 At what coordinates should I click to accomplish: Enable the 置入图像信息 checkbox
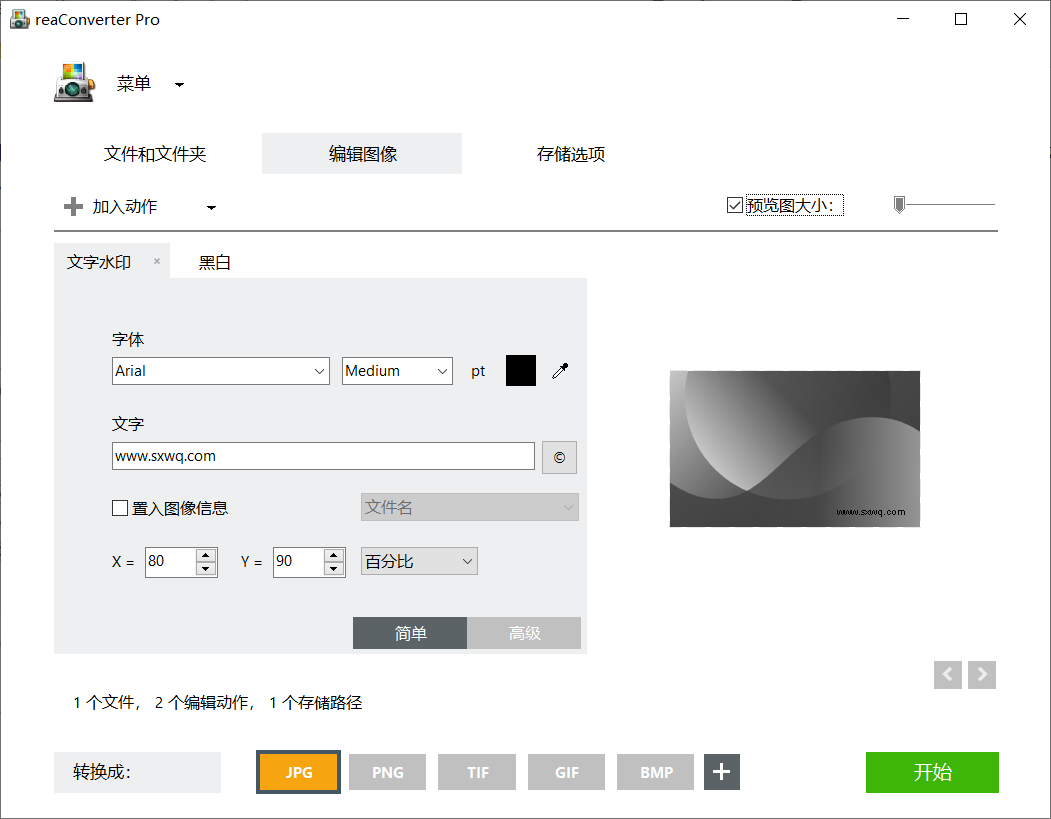click(120, 508)
